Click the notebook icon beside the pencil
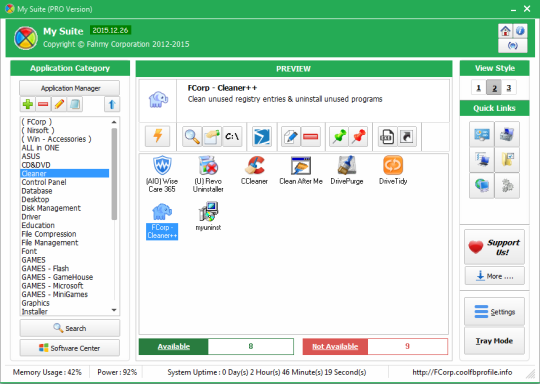This screenshot has width=540, height=384. pos(75,104)
